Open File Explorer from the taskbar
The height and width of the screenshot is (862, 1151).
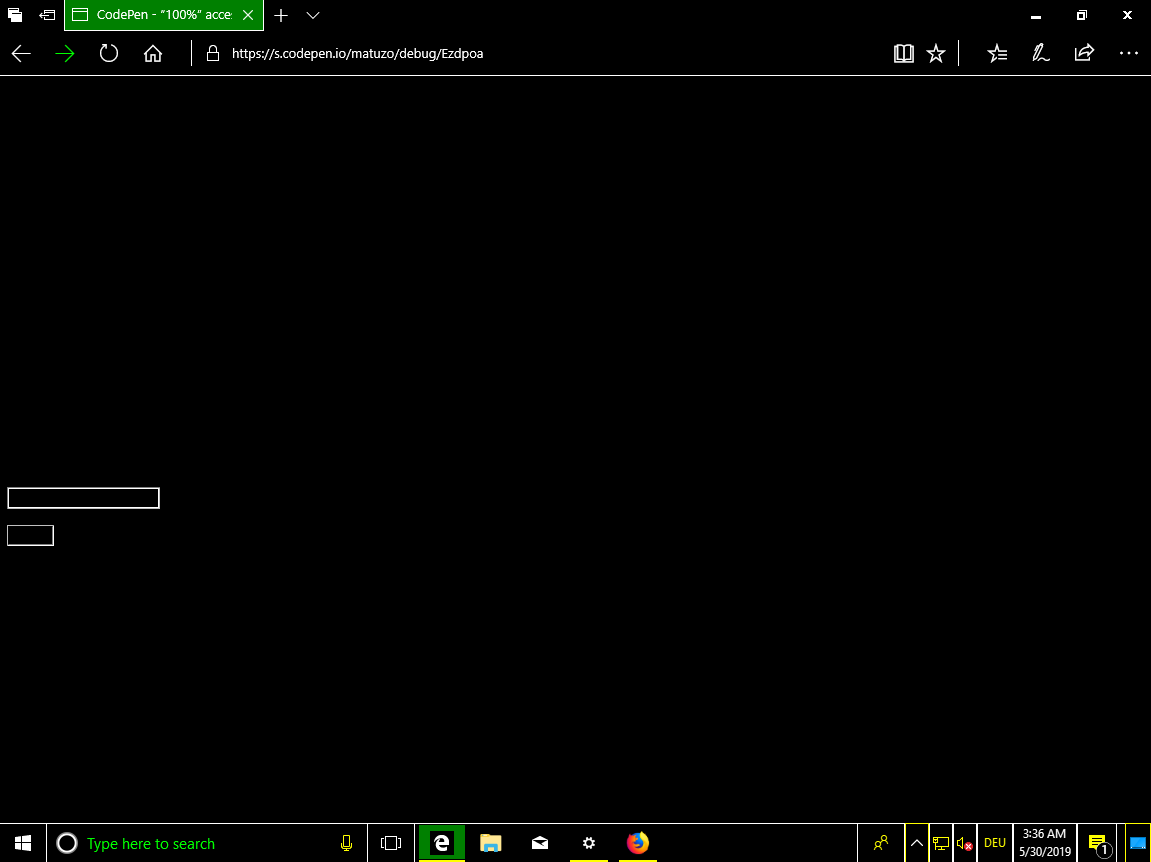(x=490, y=843)
